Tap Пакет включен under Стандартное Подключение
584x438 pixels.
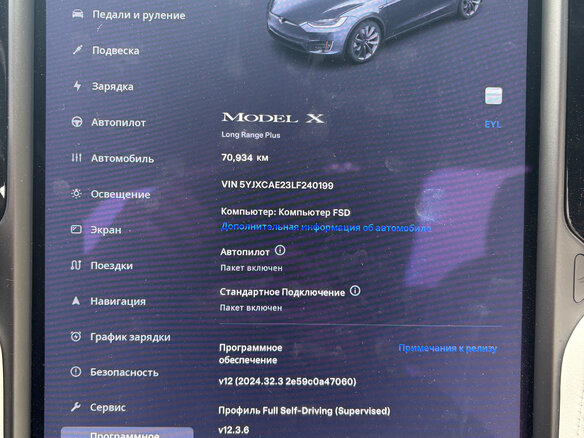coord(251,308)
